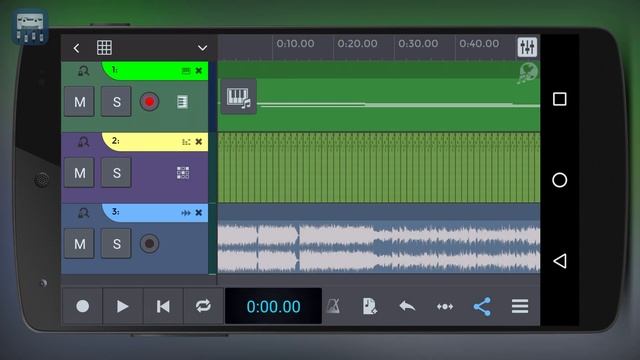Open the piano keyboard instrument icon

point(239,97)
